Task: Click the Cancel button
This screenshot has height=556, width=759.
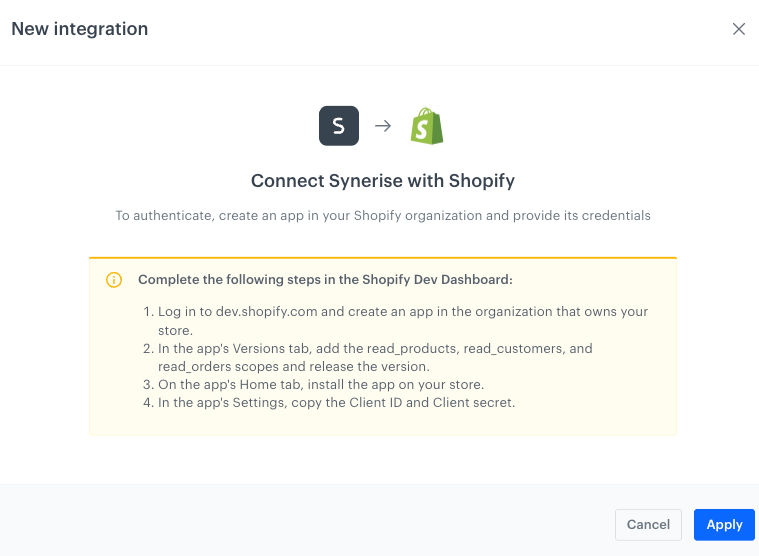Action: coord(648,525)
